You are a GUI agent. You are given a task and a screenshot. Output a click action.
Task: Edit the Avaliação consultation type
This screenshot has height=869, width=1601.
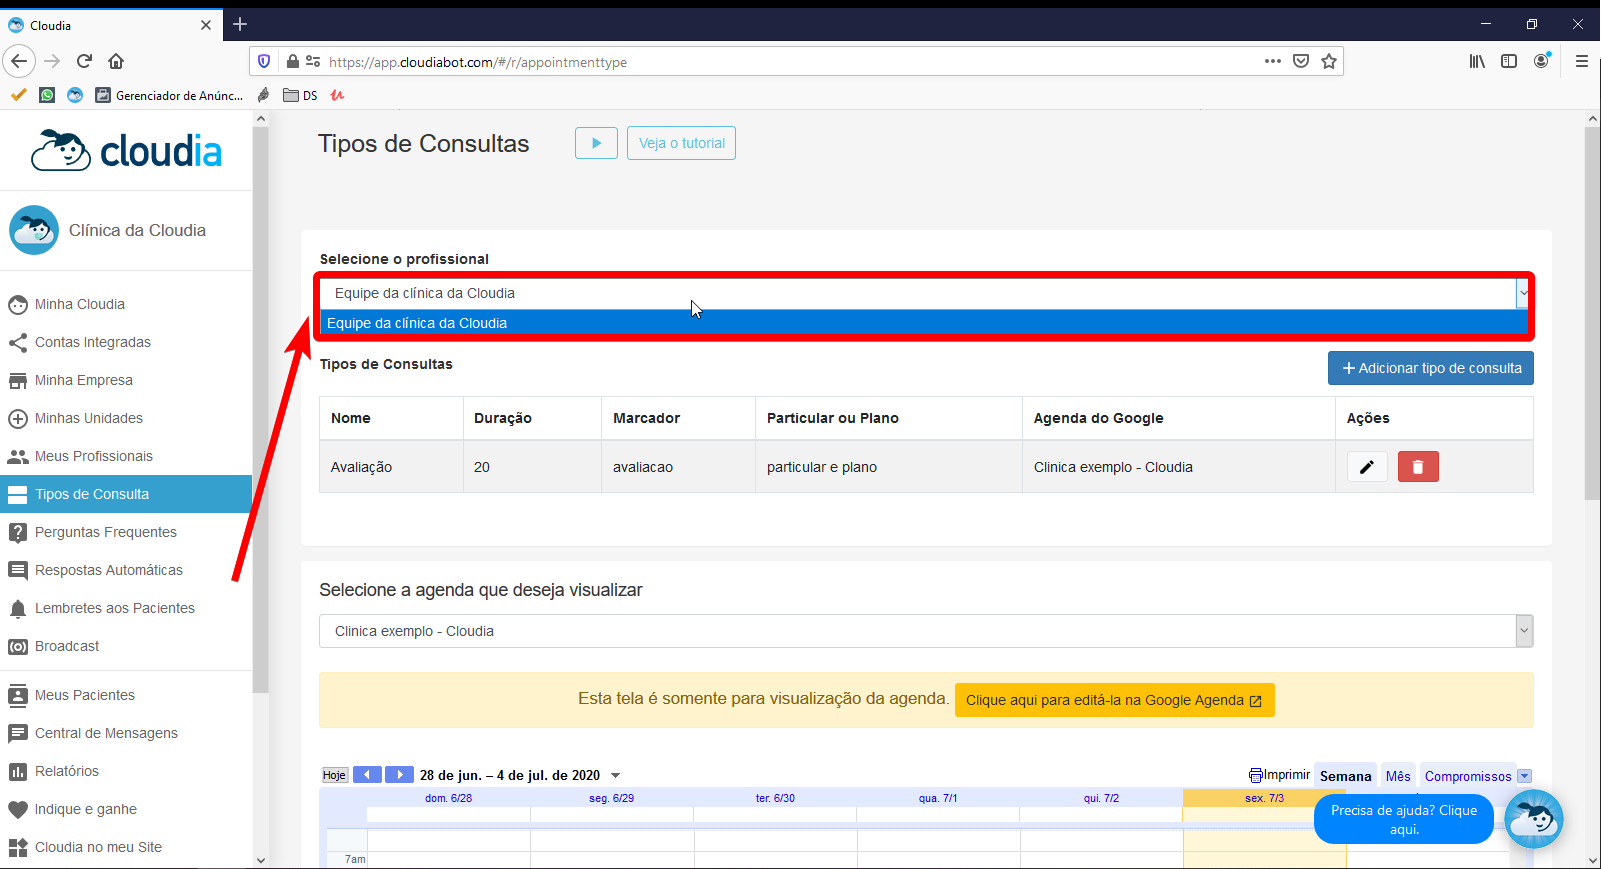coord(1367,467)
